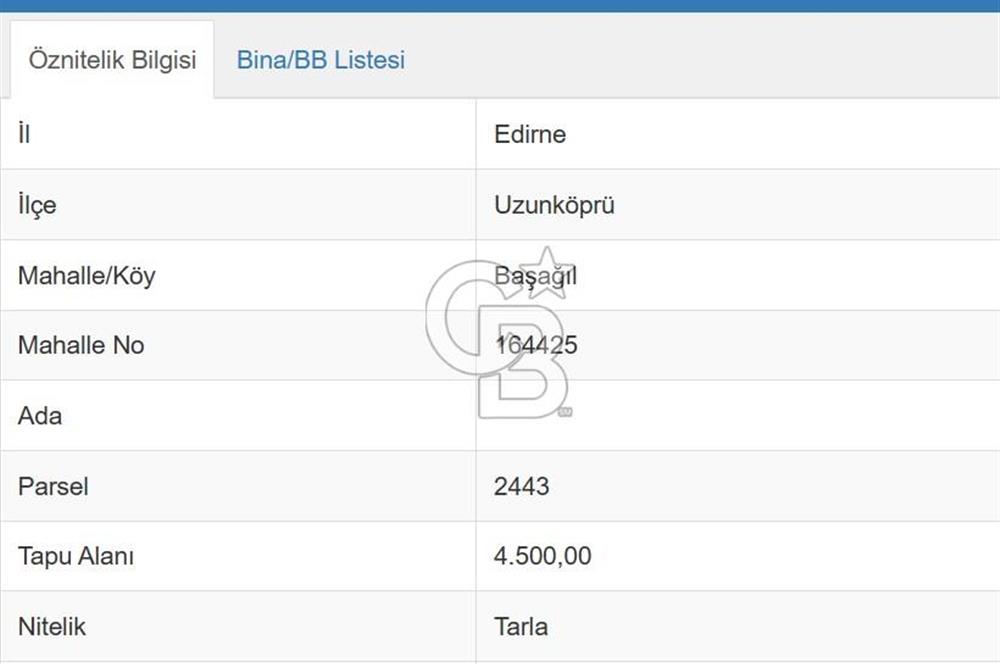Click the empty Ada value cell
The width and height of the screenshot is (1000, 664).
(x=700, y=416)
